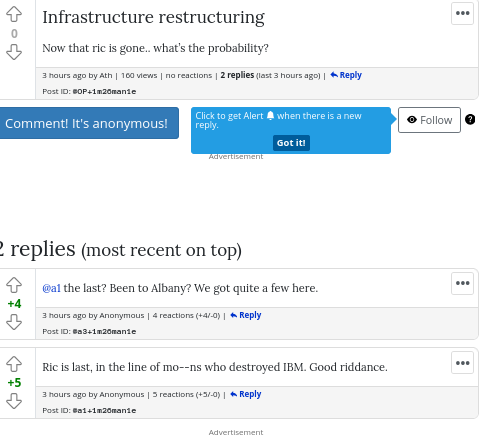The image size is (501, 448).
Task: Click the '5 reactions (+5/-0)' text
Action: [186, 395]
